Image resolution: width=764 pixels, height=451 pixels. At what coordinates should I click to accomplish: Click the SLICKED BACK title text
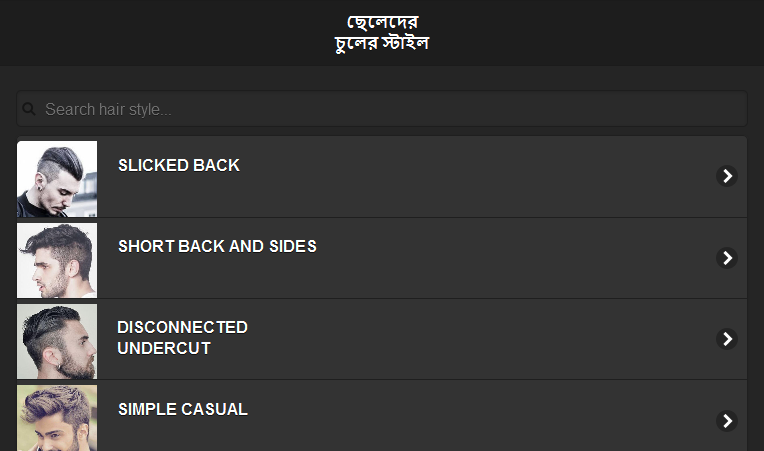pos(179,165)
